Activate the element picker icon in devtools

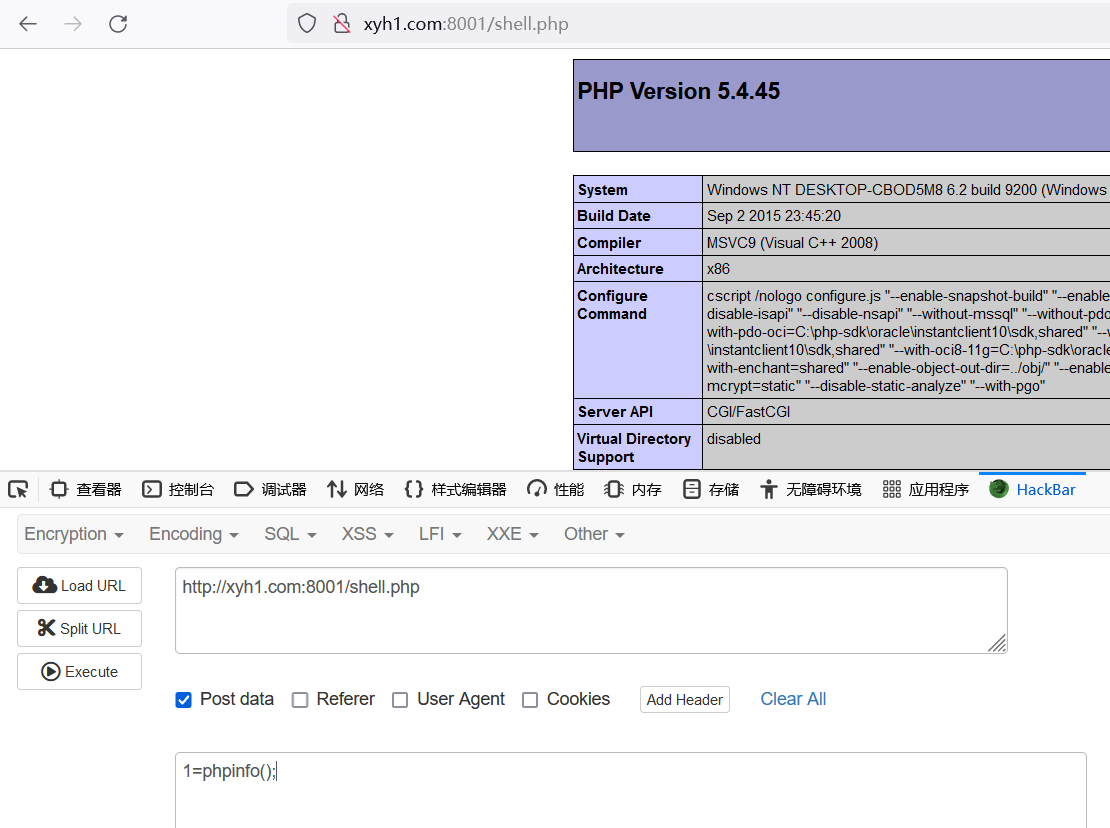(18, 490)
